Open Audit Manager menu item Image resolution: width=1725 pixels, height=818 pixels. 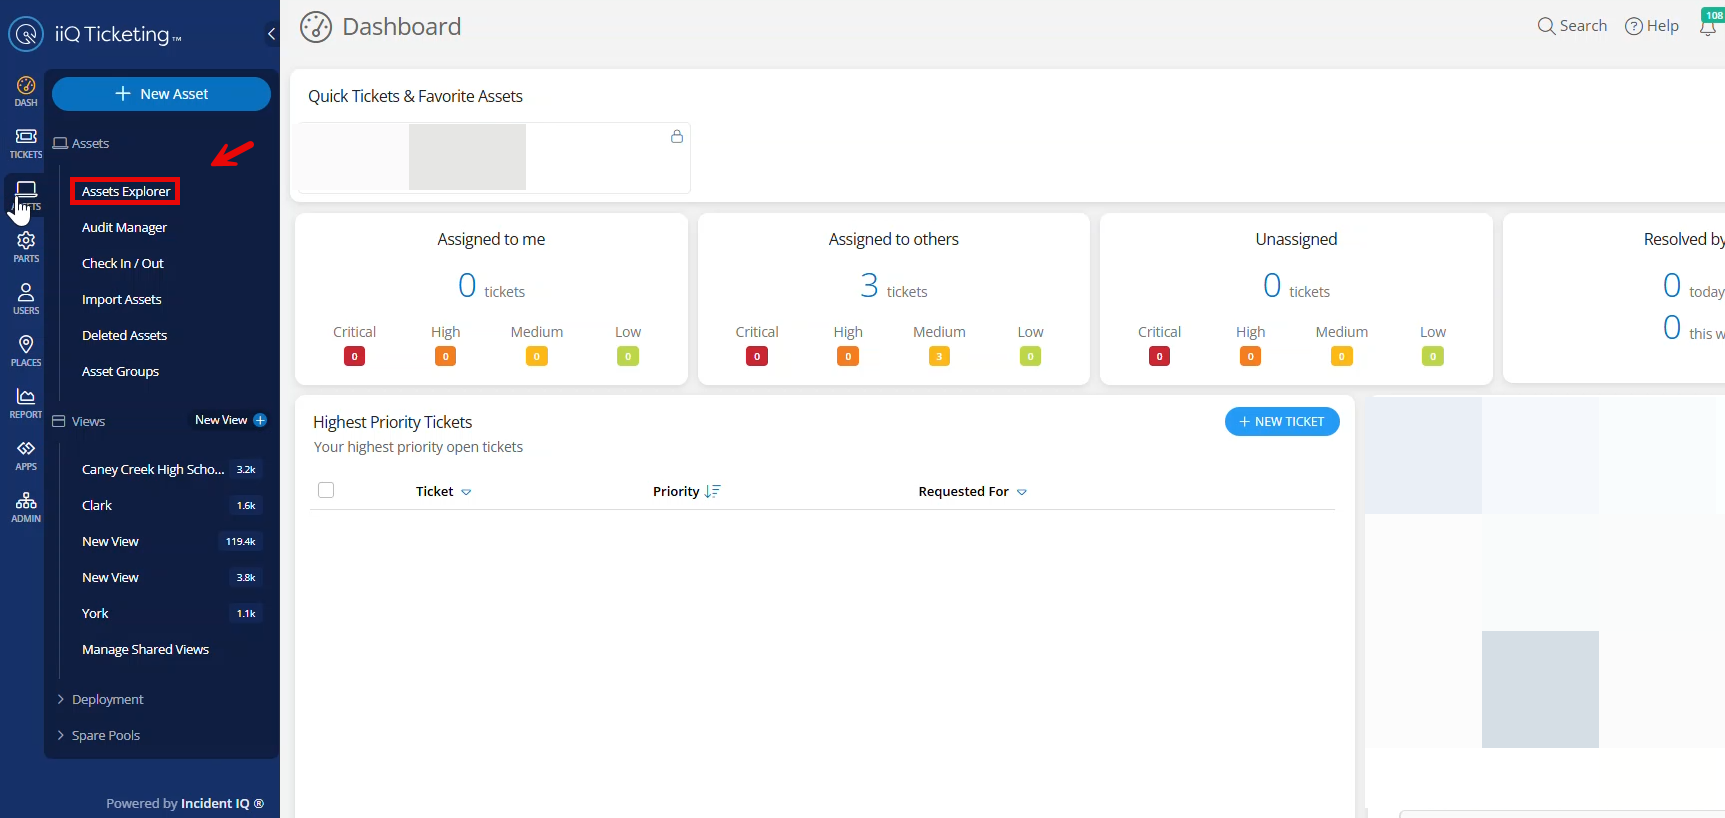point(124,227)
